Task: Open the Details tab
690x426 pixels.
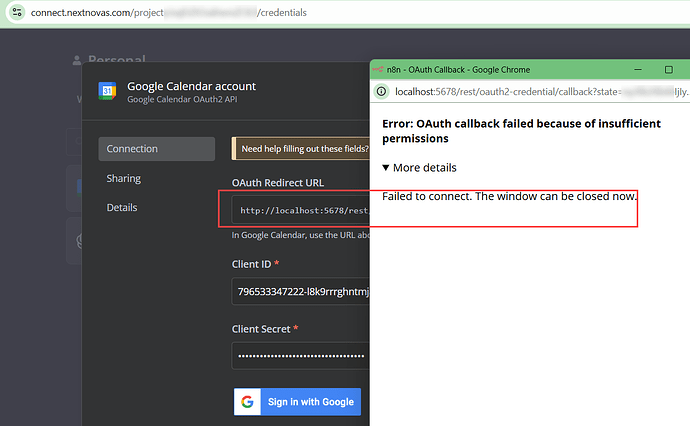Action: pos(122,207)
